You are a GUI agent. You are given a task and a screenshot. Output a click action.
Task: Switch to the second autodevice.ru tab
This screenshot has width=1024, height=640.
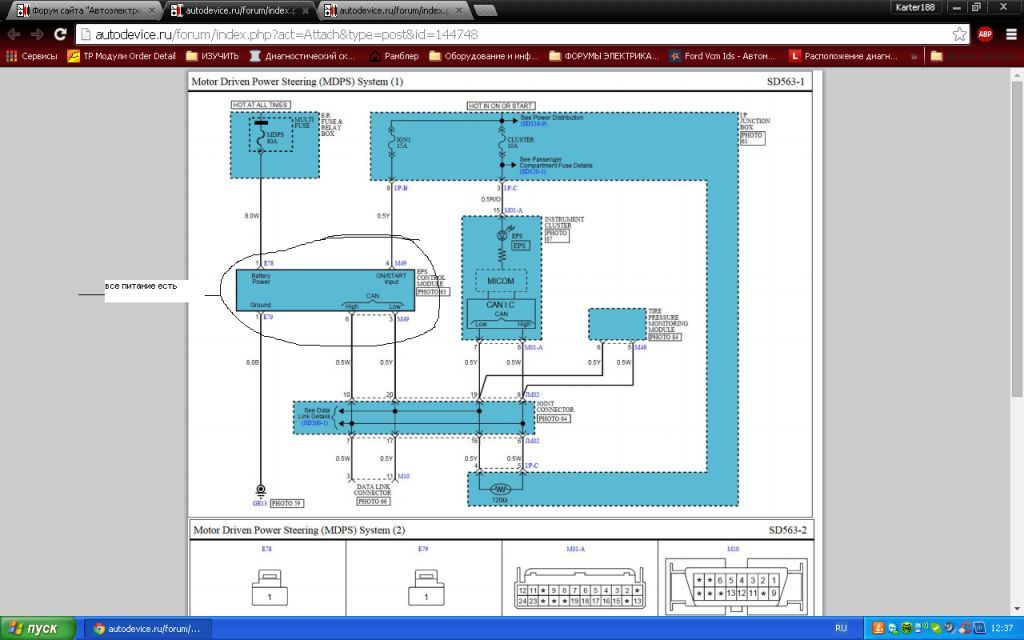[239, 10]
